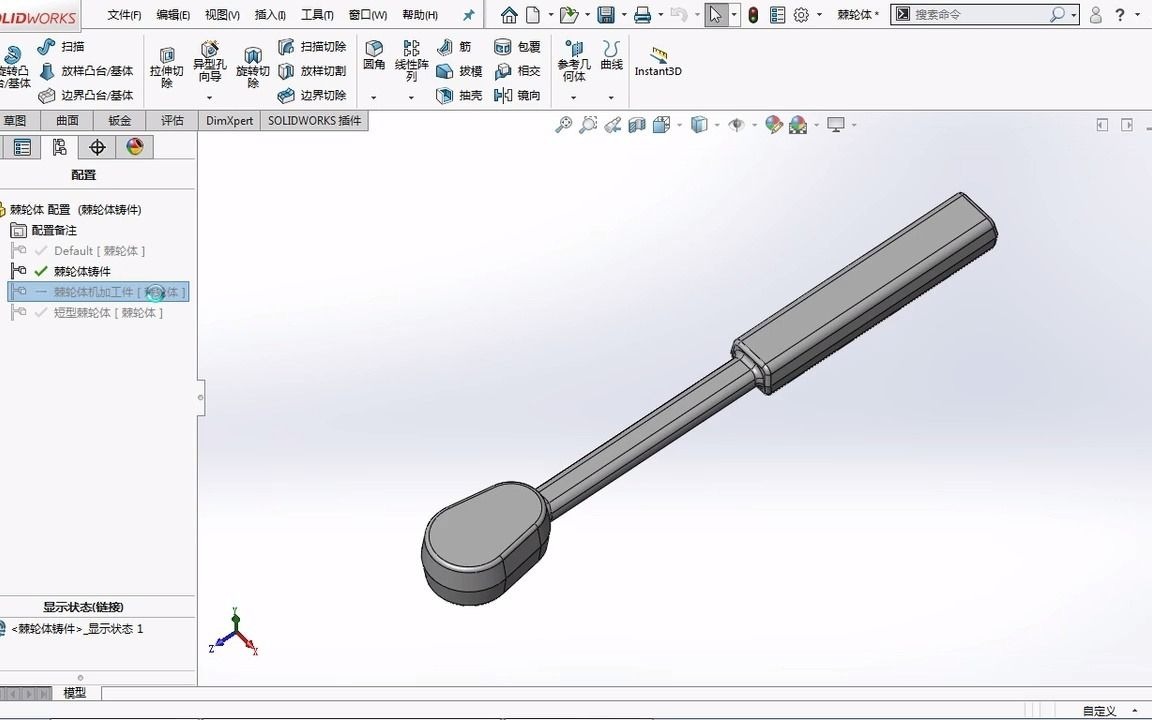This screenshot has height=720, width=1152.
Task: Expand the 参考几何体 dropdown arrow
Action: pos(572,96)
